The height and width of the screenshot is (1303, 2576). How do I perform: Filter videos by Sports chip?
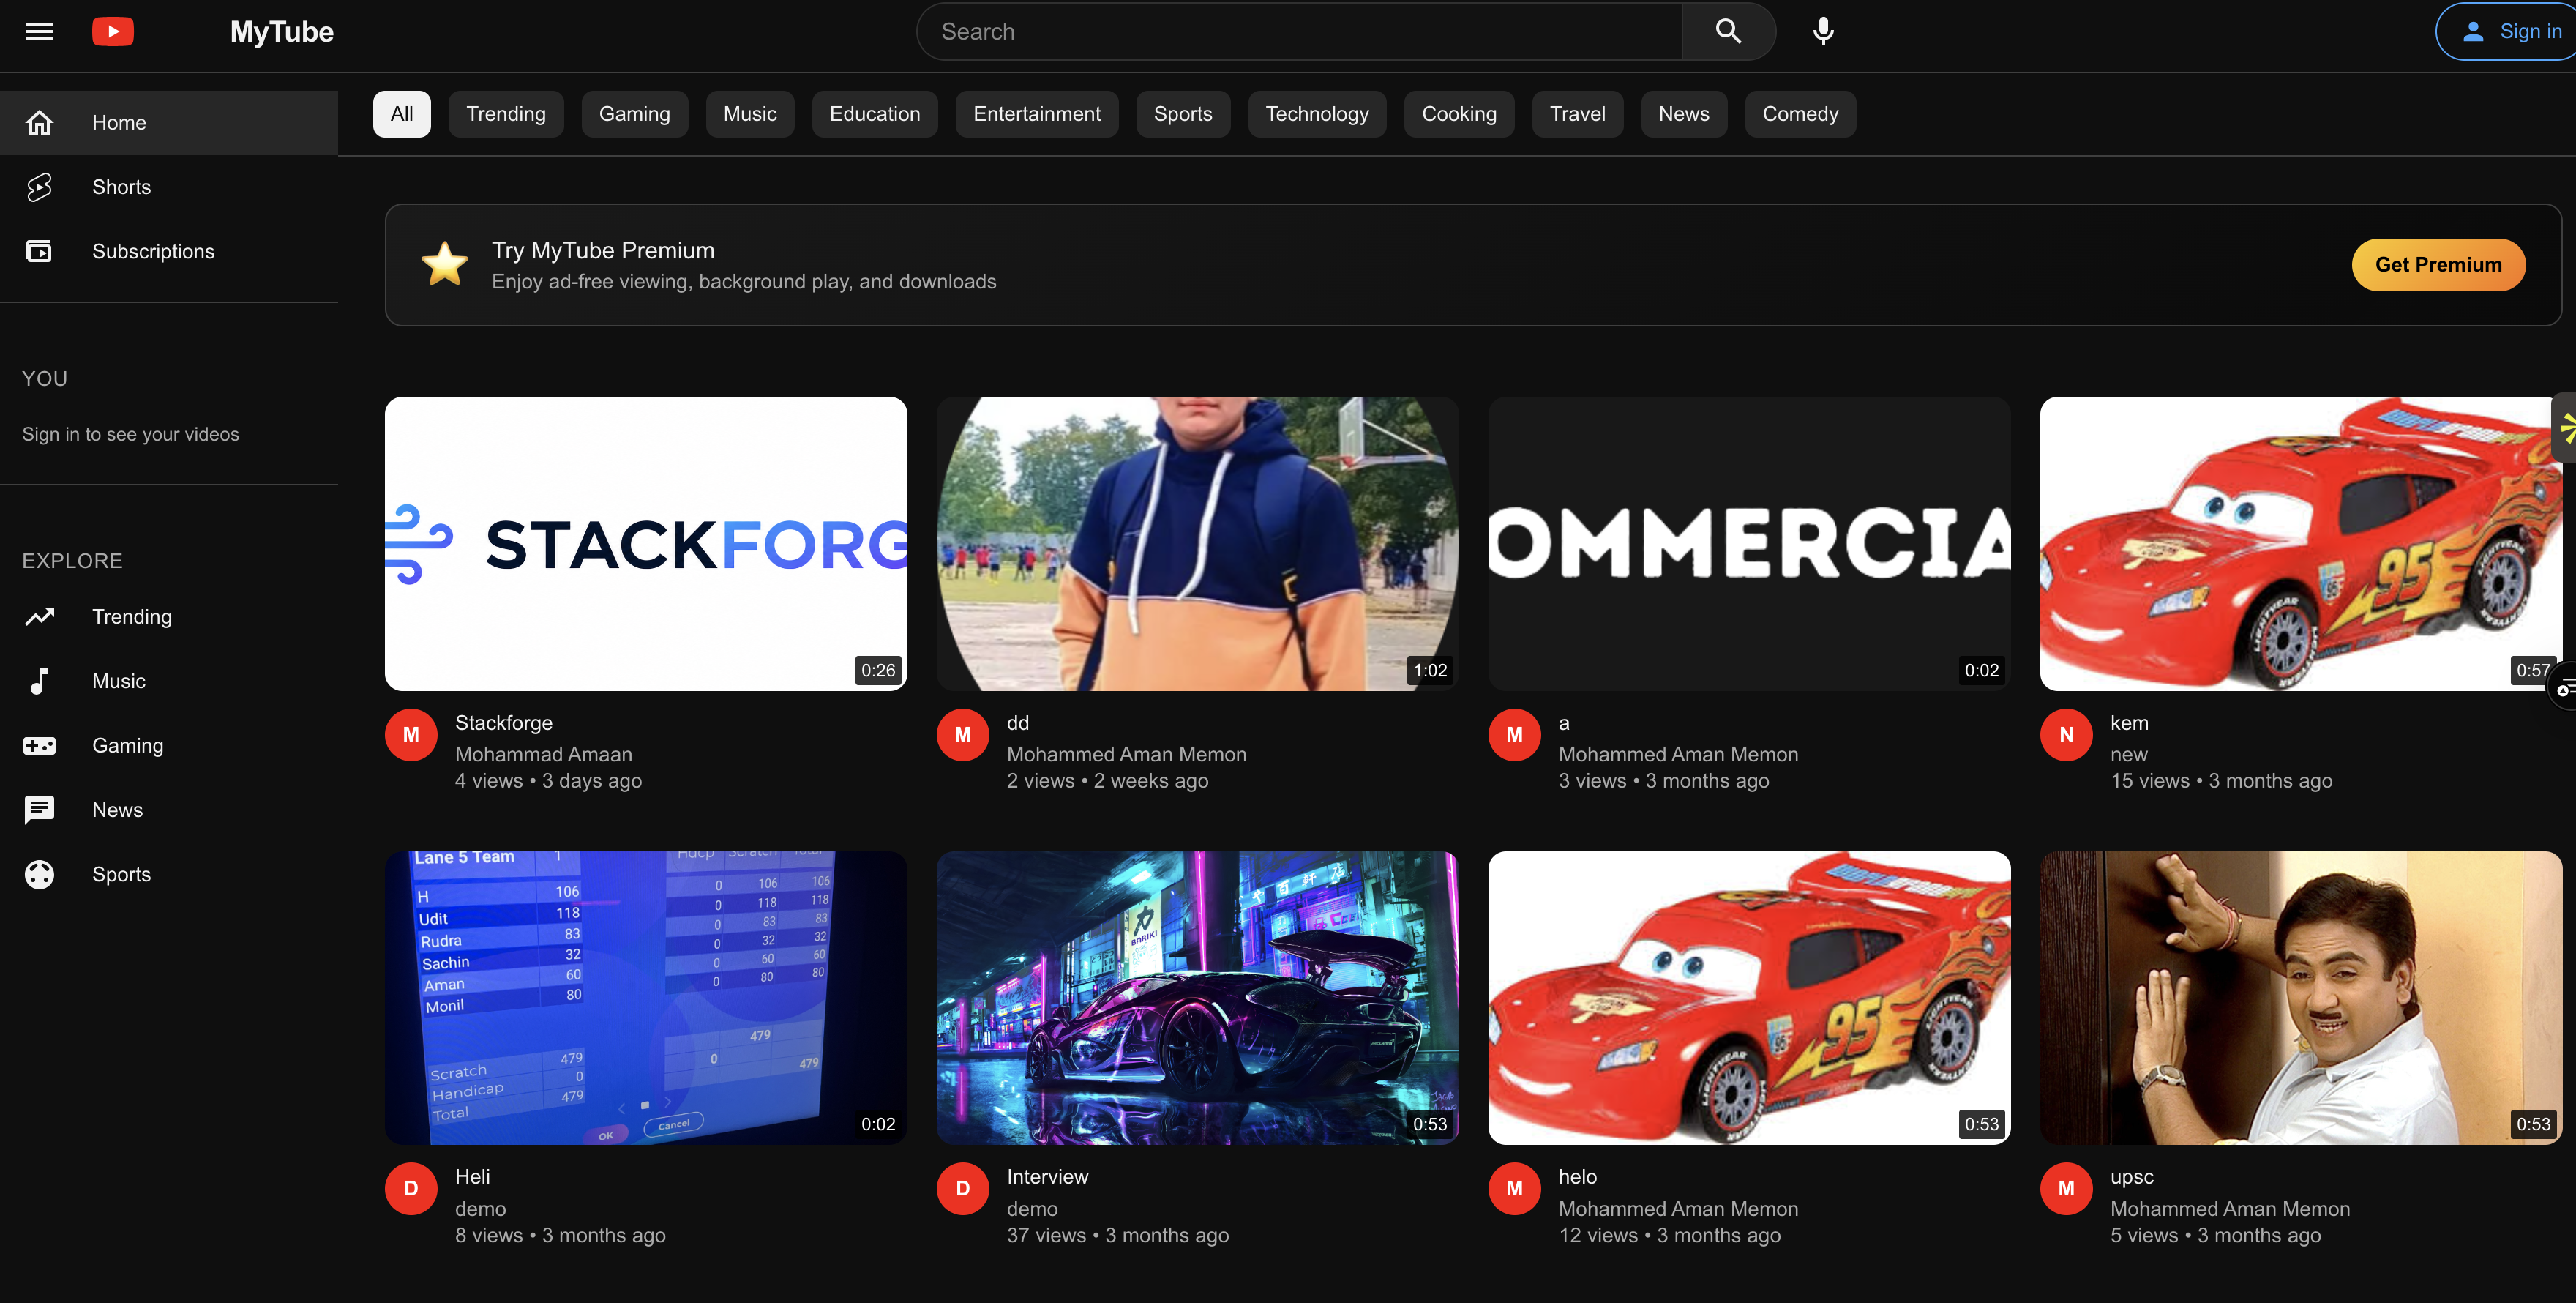[1183, 114]
